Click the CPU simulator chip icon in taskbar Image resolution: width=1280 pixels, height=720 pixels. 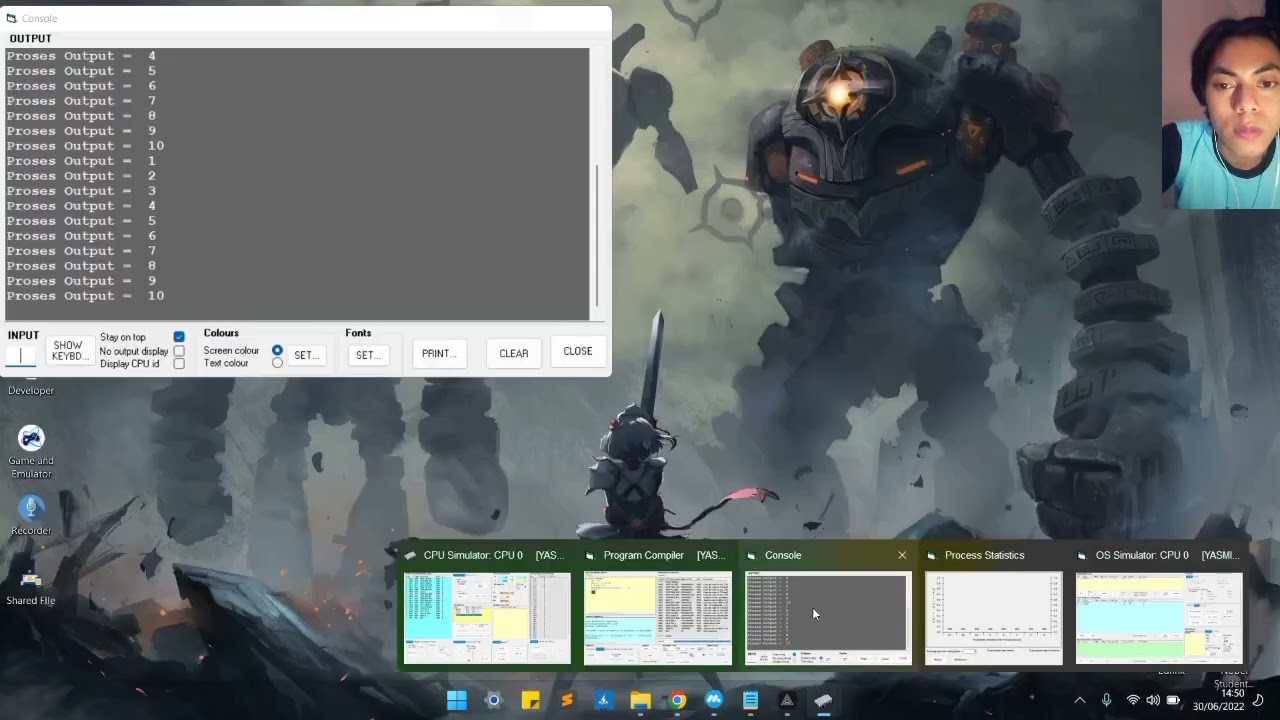823,700
